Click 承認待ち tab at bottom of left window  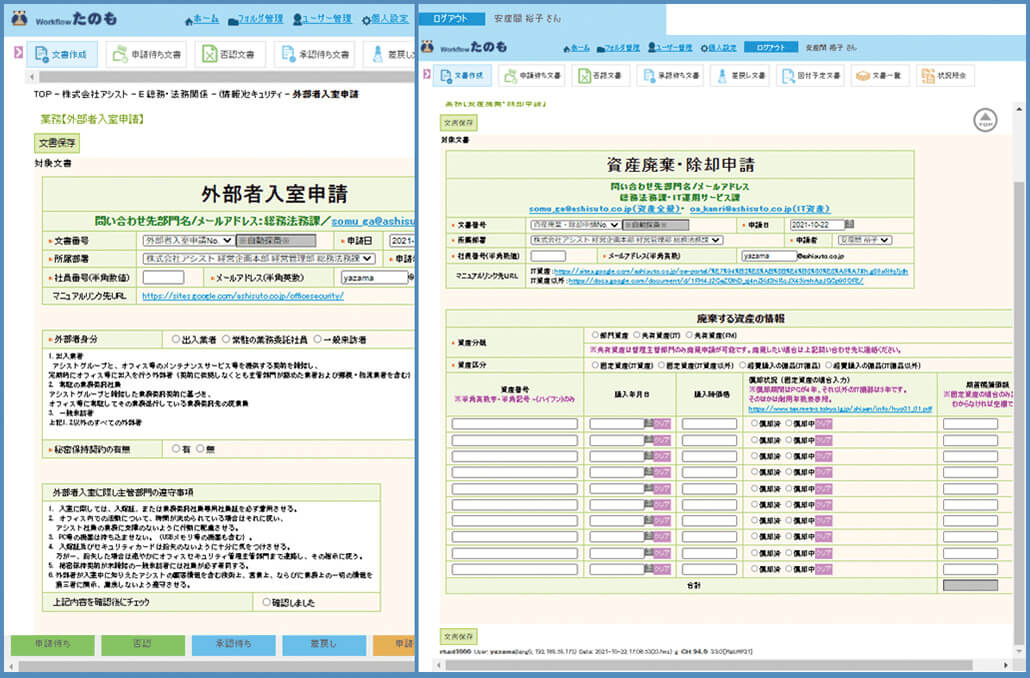pyautogui.click(x=233, y=644)
